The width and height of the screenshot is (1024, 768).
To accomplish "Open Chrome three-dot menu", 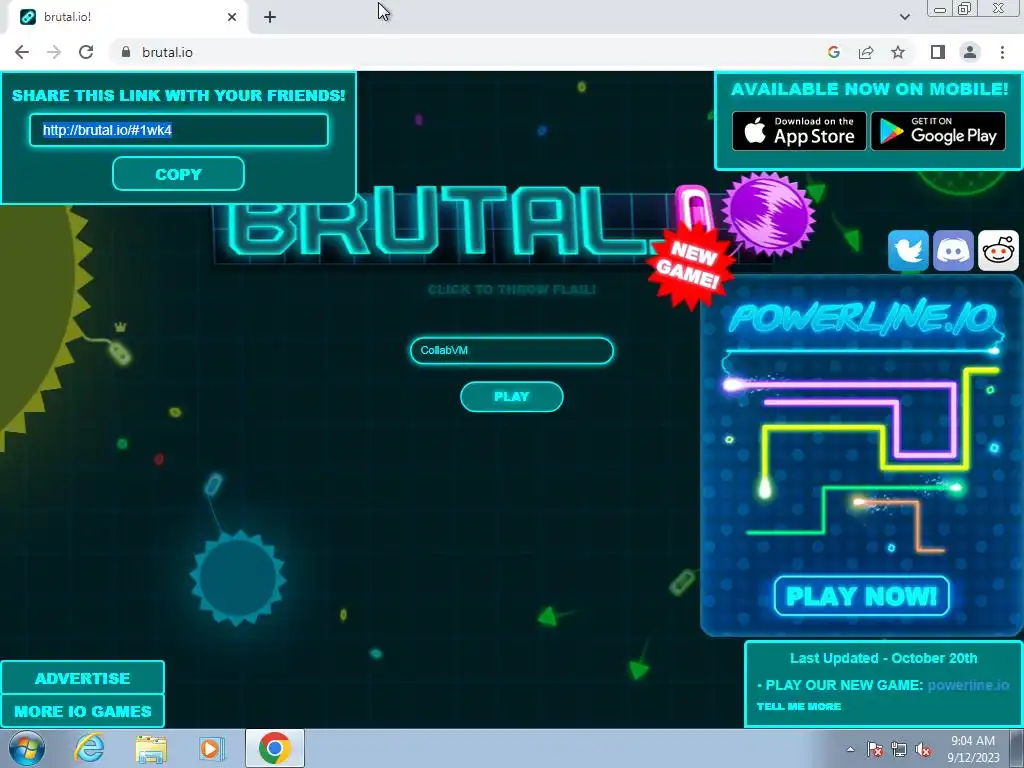I will coord(1002,52).
